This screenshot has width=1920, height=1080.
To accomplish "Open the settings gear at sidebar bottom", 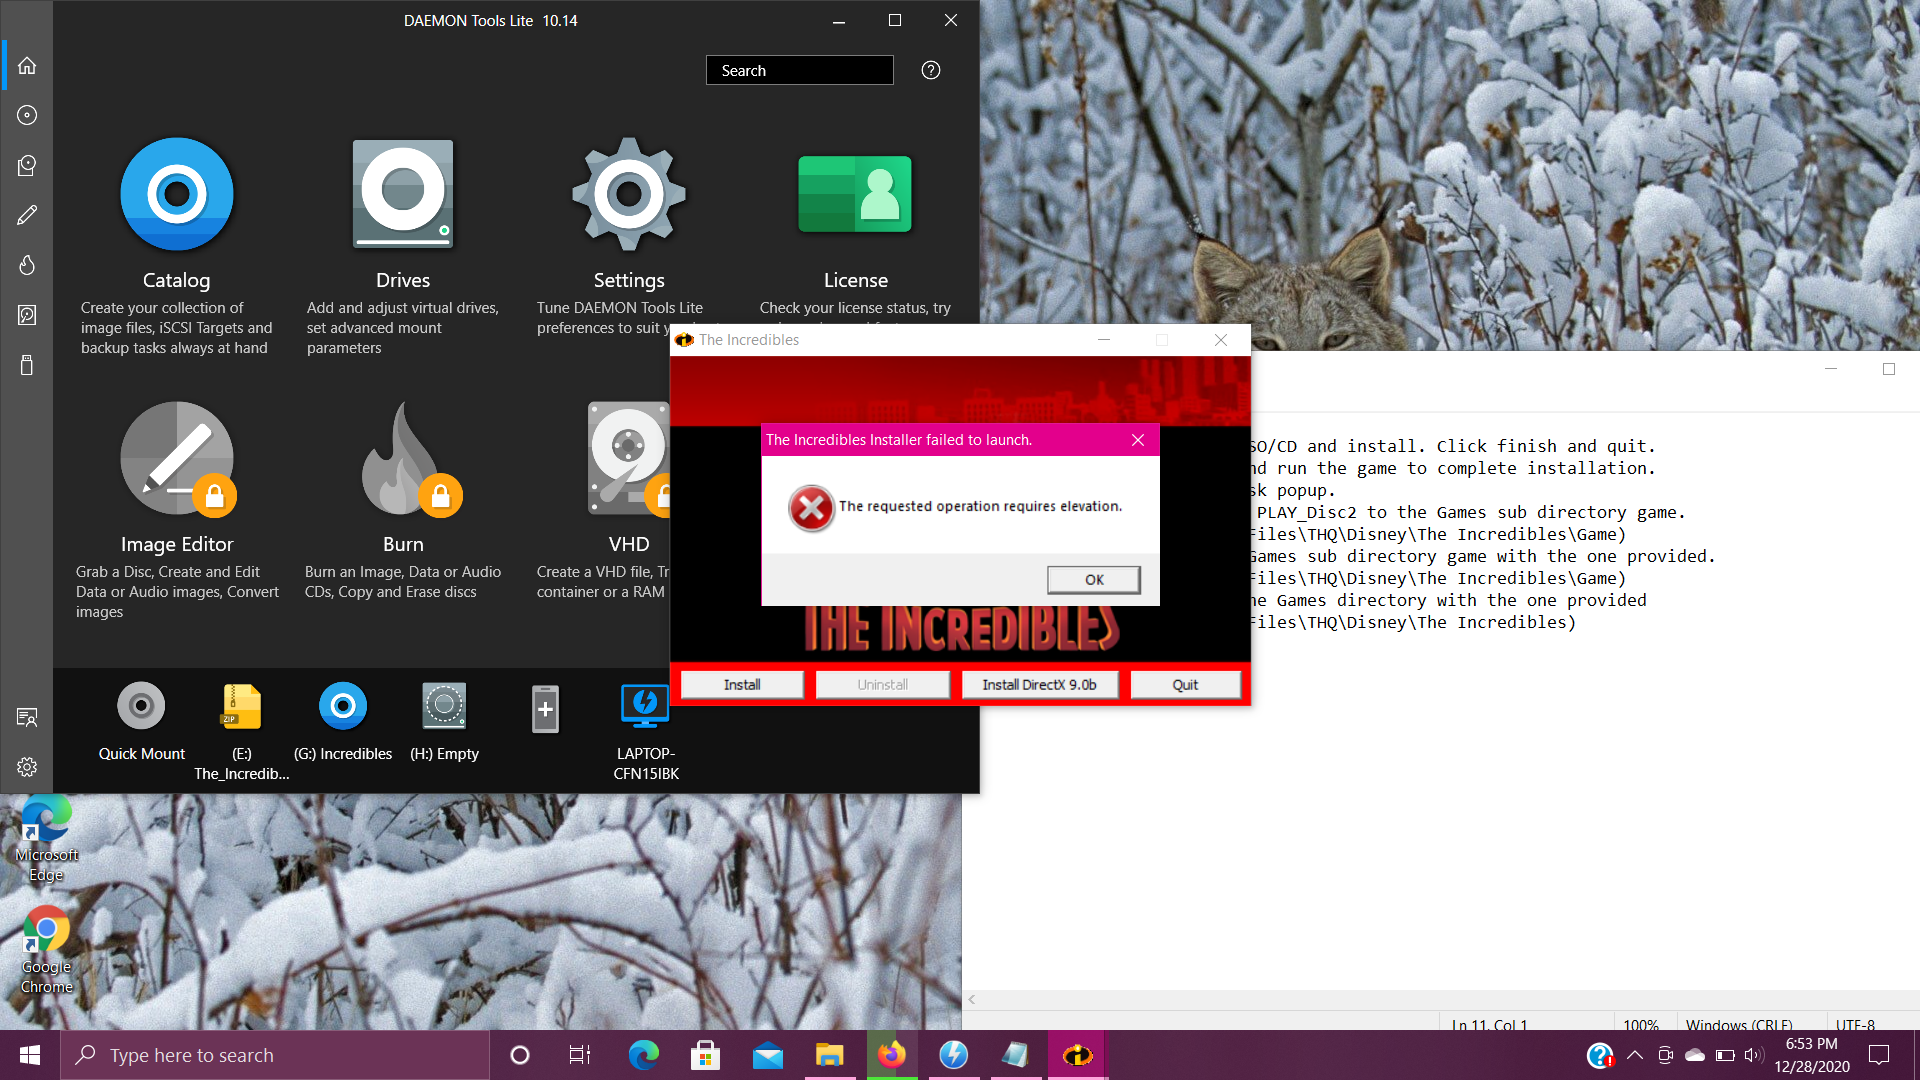I will [27, 767].
